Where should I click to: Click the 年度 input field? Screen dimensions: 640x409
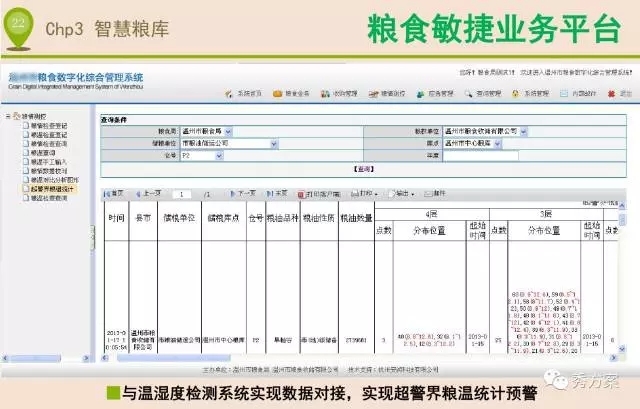pos(481,156)
